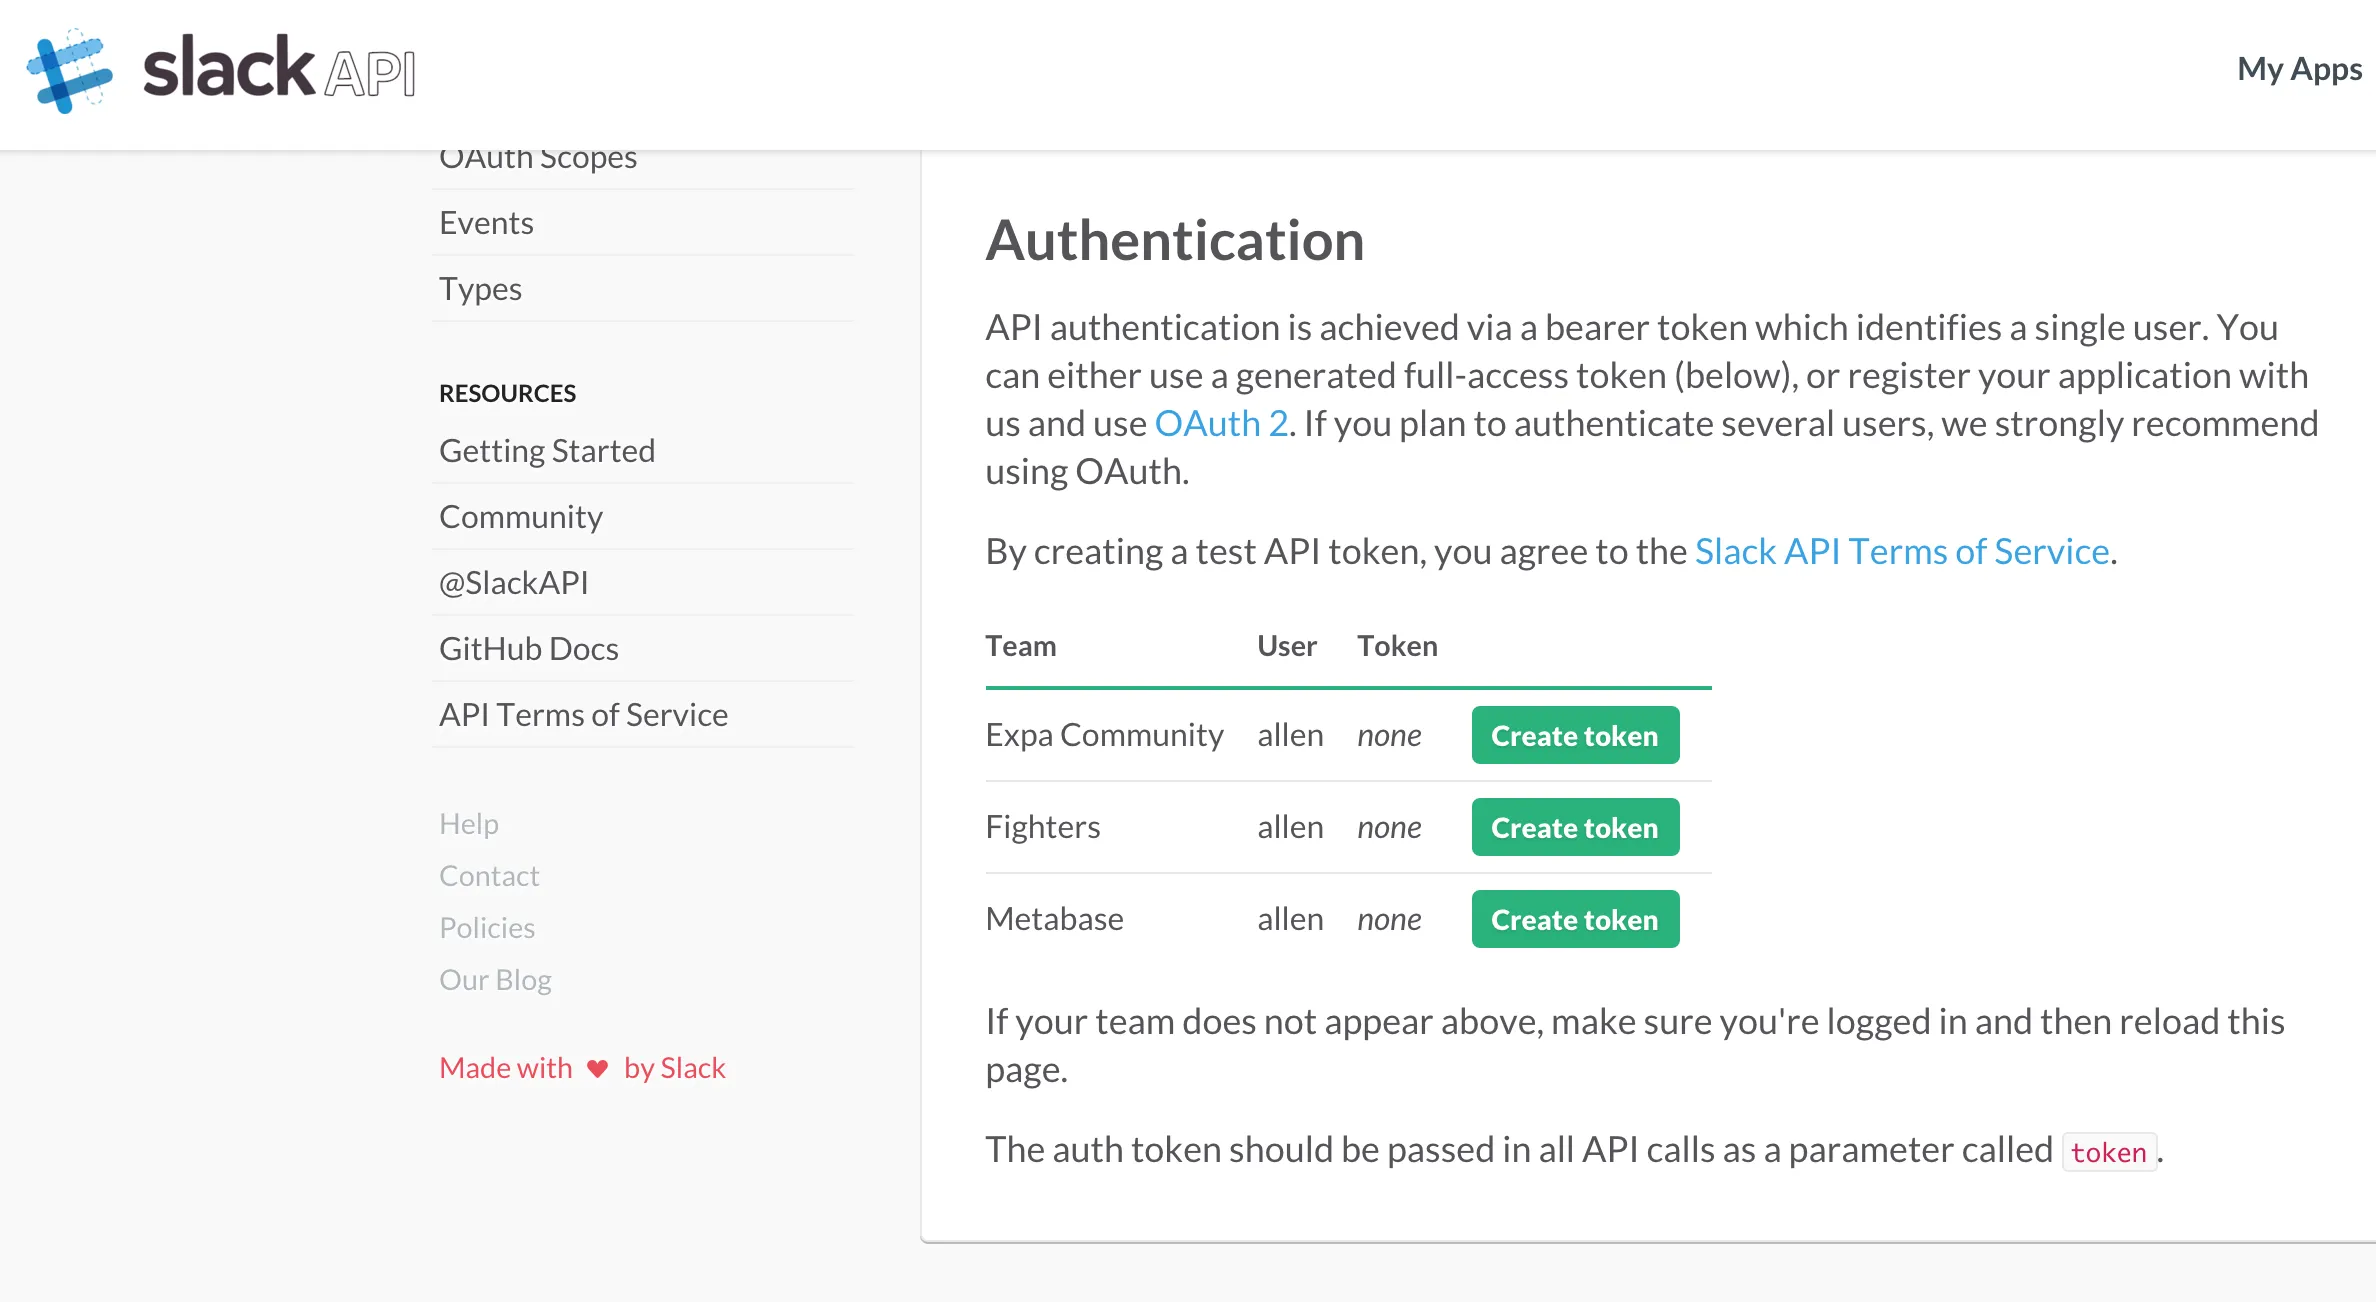
Task: Select the Expa Community team cell
Action: [x=1104, y=735]
